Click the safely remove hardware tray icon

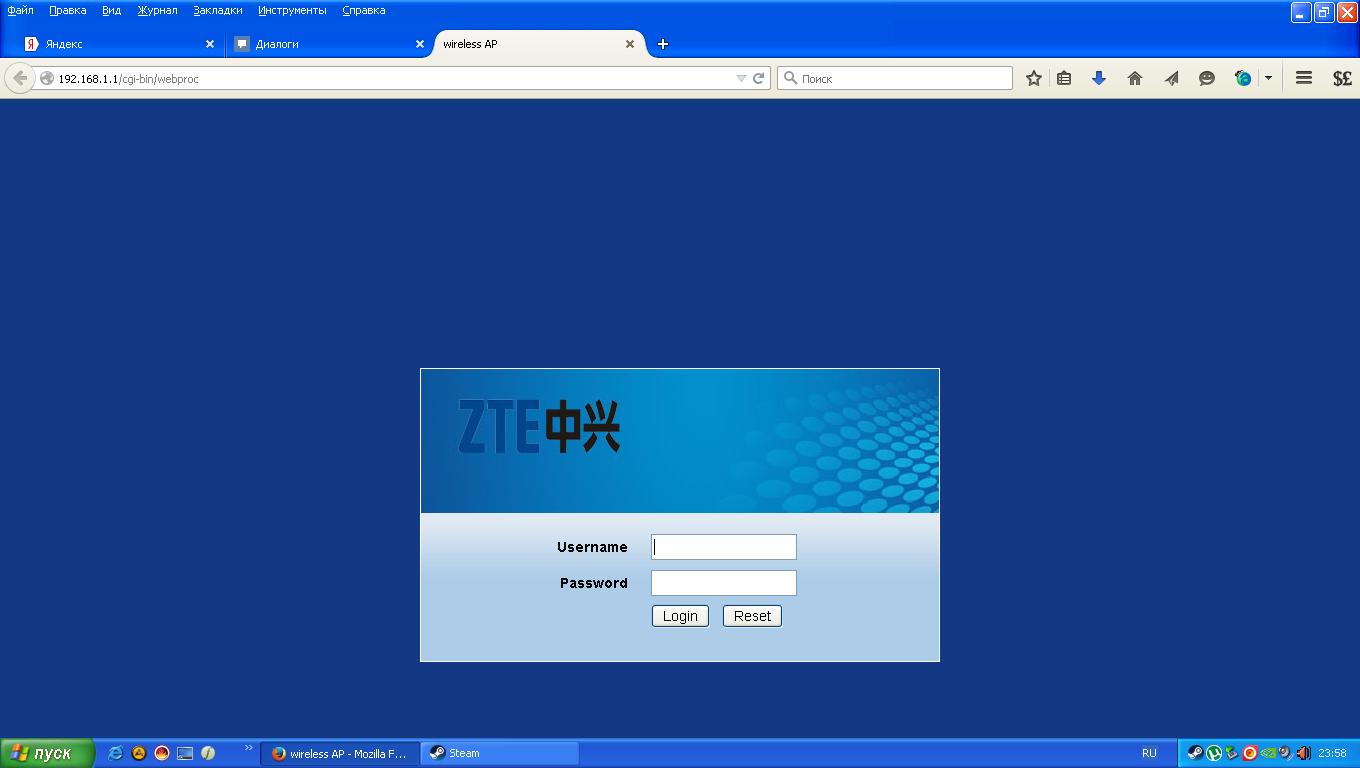tap(1231, 753)
